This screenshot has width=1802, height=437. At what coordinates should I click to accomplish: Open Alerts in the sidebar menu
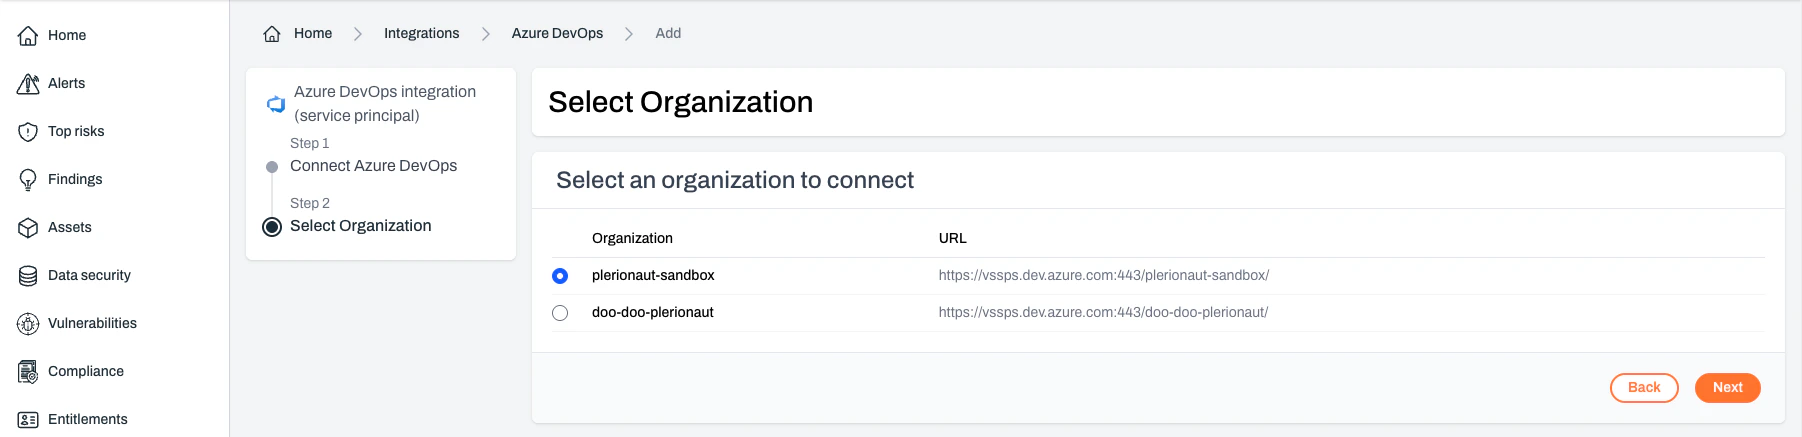pos(66,83)
